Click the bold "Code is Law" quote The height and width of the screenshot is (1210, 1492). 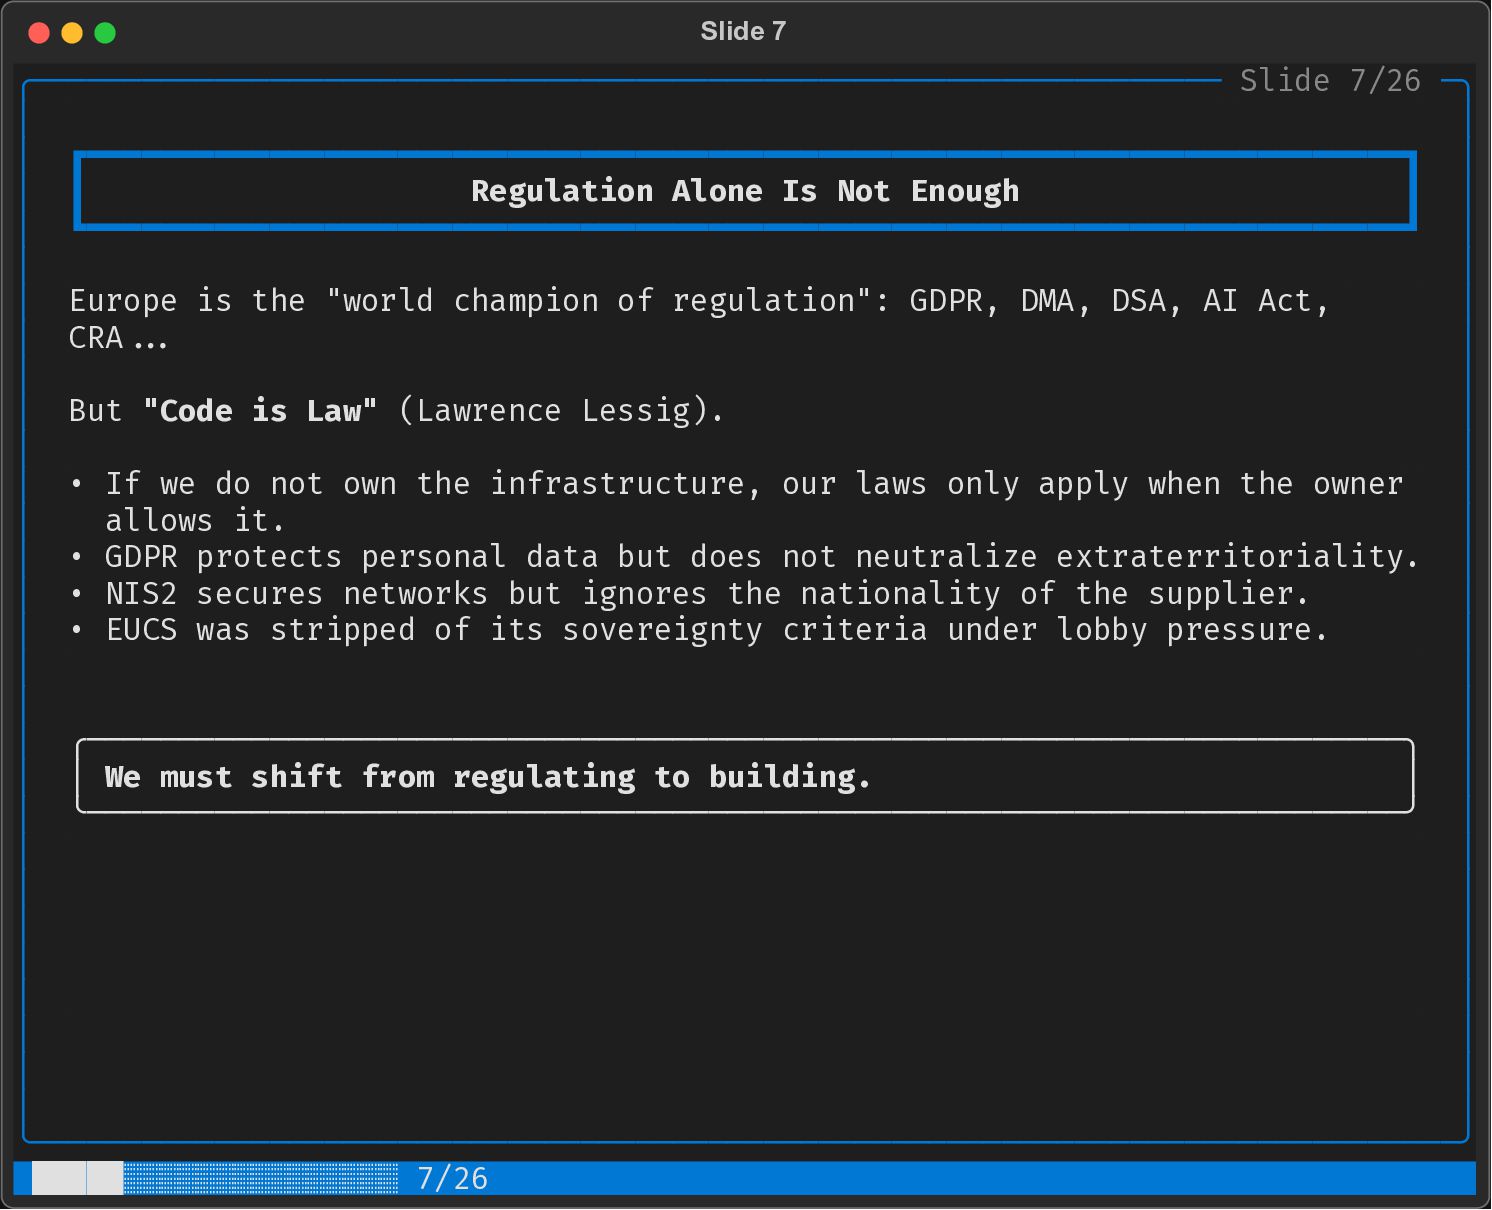coord(260,411)
